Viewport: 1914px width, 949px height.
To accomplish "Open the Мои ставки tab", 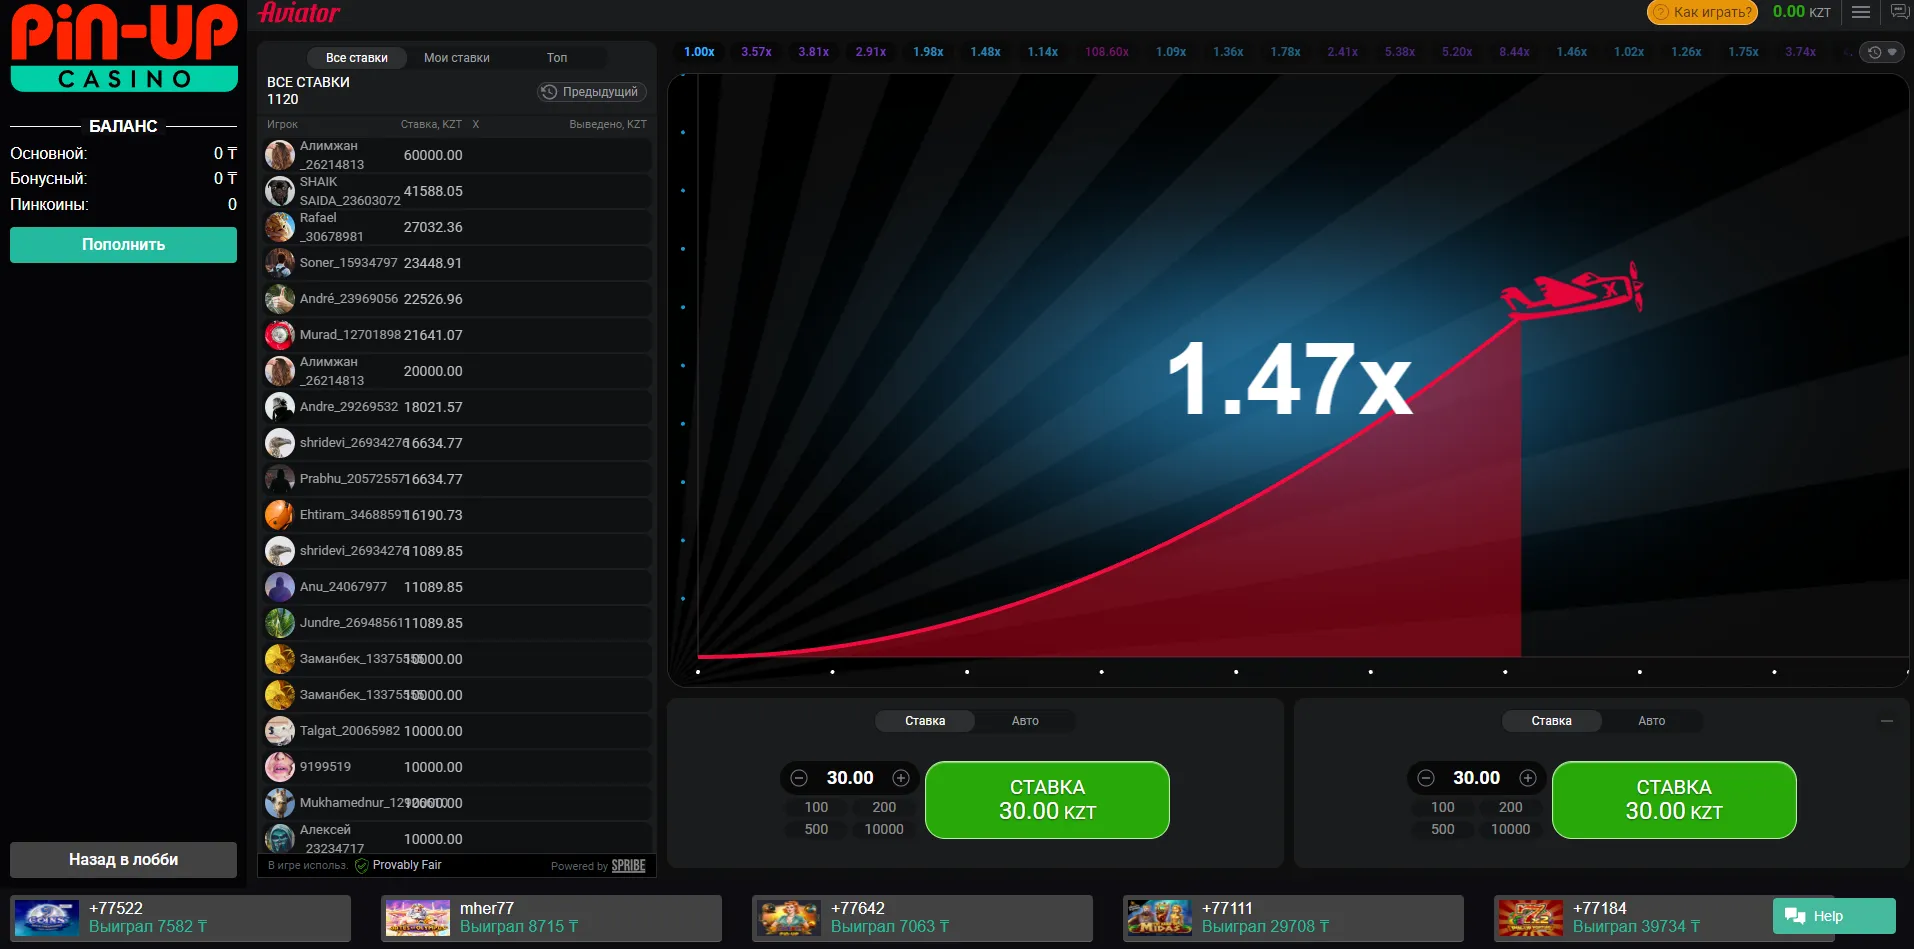I will (456, 58).
